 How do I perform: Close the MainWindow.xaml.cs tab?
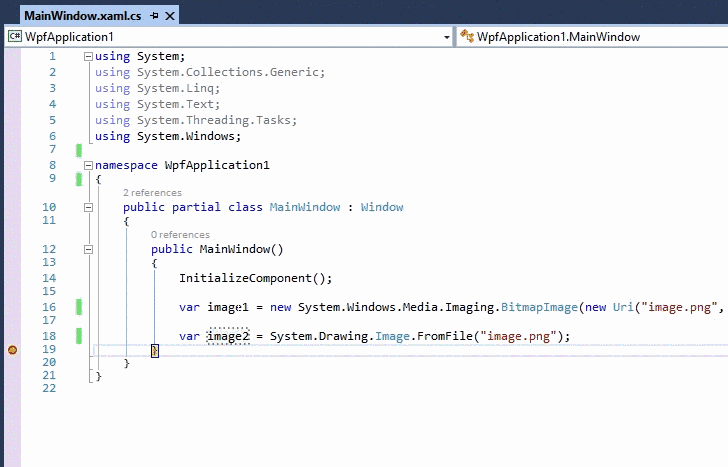[x=170, y=16]
